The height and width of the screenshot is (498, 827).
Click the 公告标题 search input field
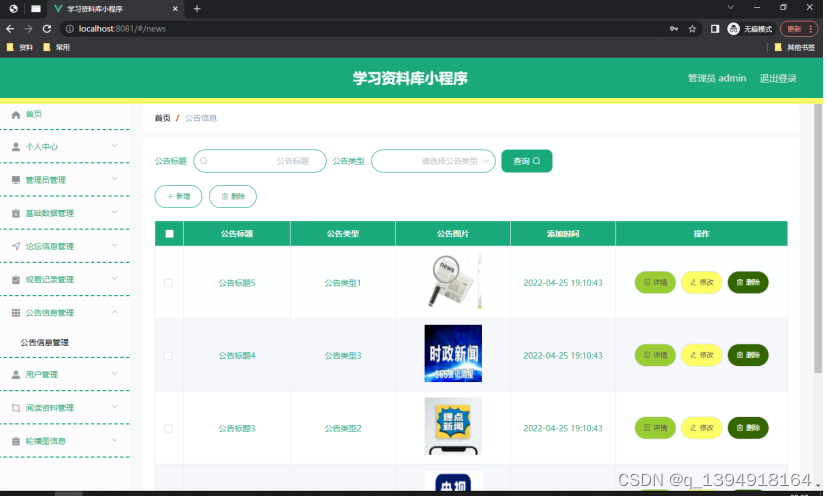[x=260, y=161]
